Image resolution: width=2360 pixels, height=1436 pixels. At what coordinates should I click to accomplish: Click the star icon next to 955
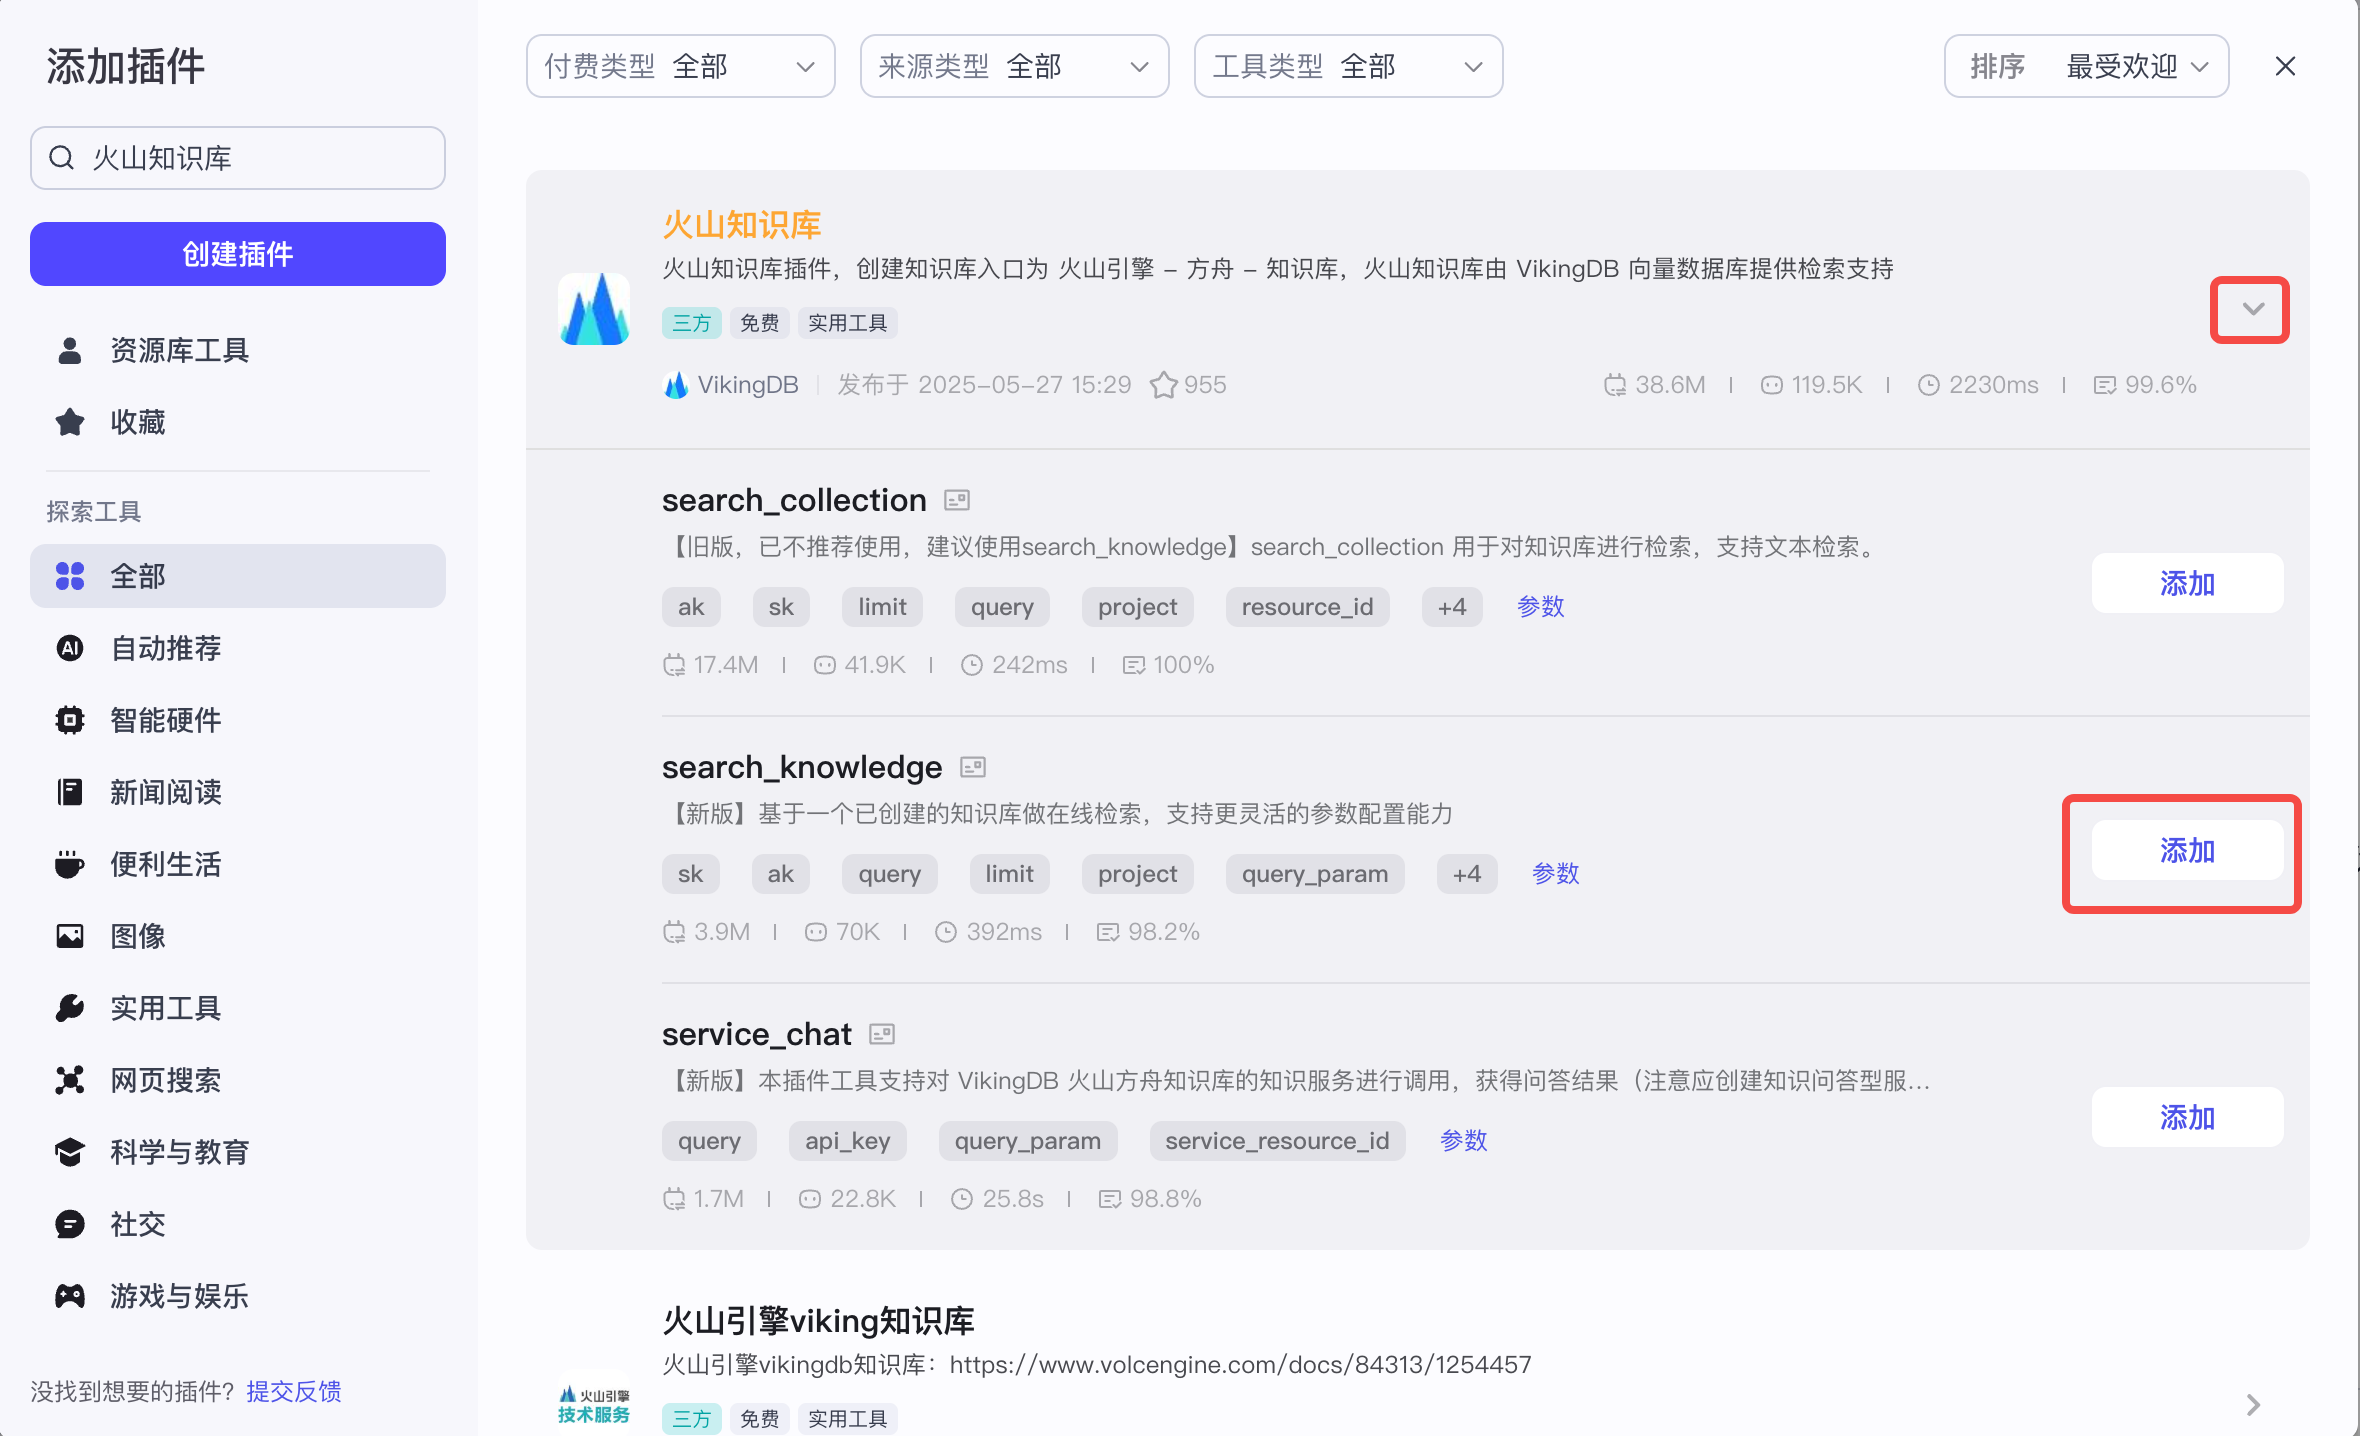(x=1163, y=385)
